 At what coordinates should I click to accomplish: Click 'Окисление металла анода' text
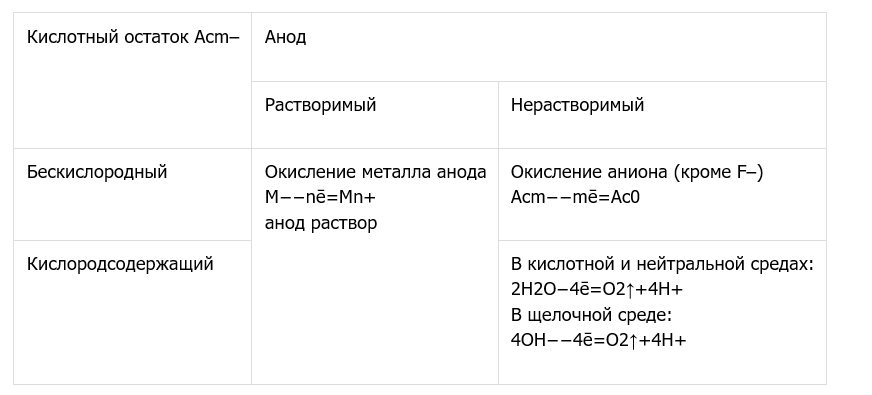(375, 172)
